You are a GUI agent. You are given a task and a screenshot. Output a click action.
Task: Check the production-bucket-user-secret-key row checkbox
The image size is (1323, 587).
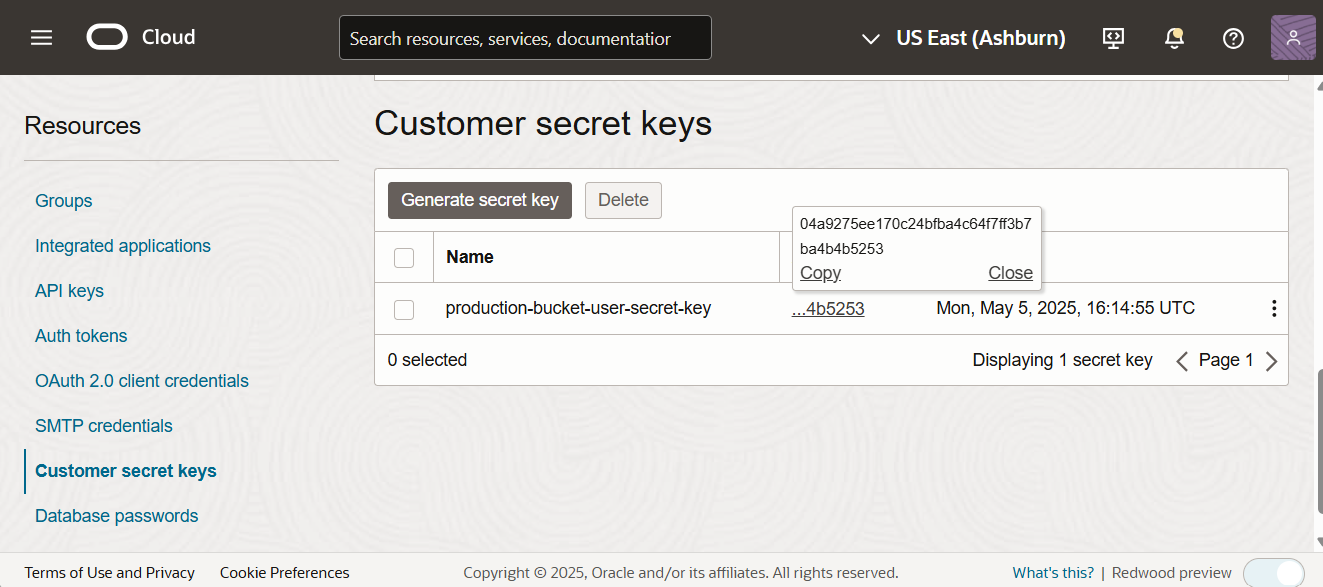(x=404, y=310)
